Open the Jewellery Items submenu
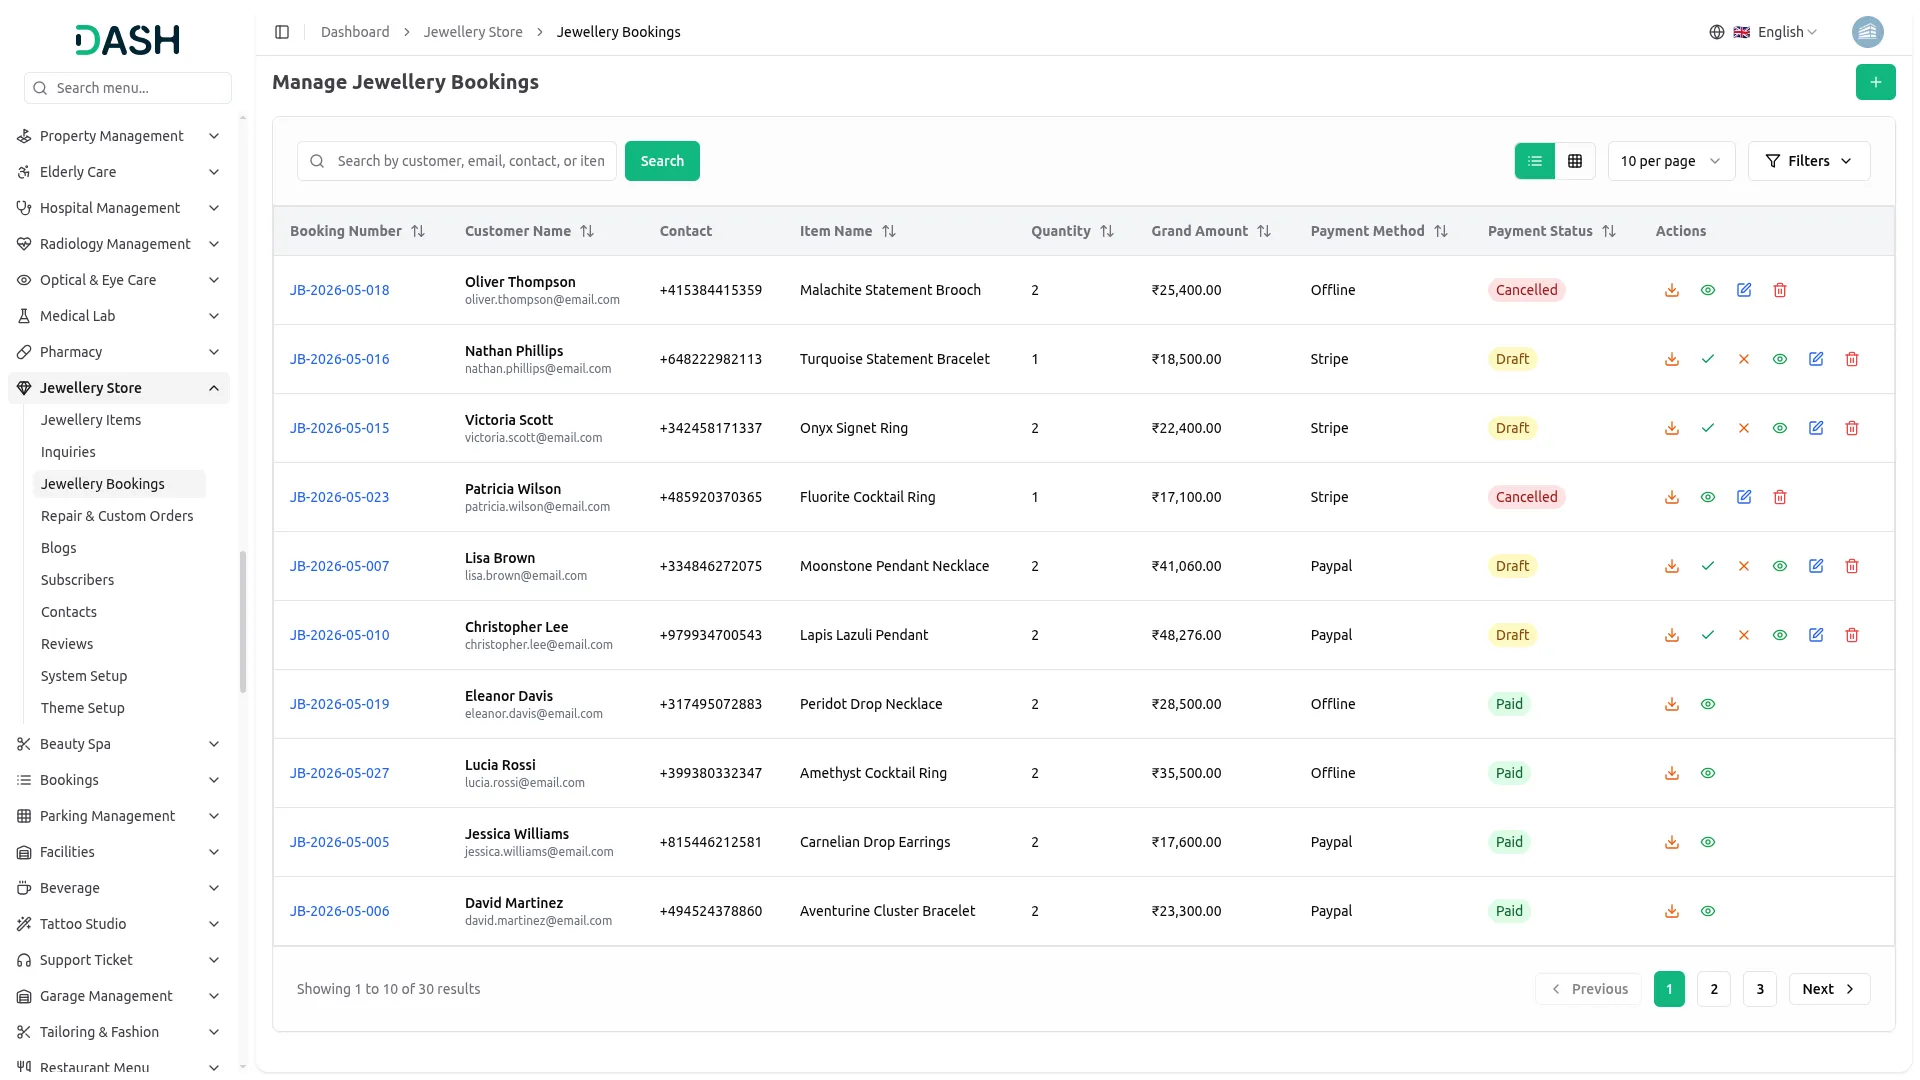 tap(91, 420)
